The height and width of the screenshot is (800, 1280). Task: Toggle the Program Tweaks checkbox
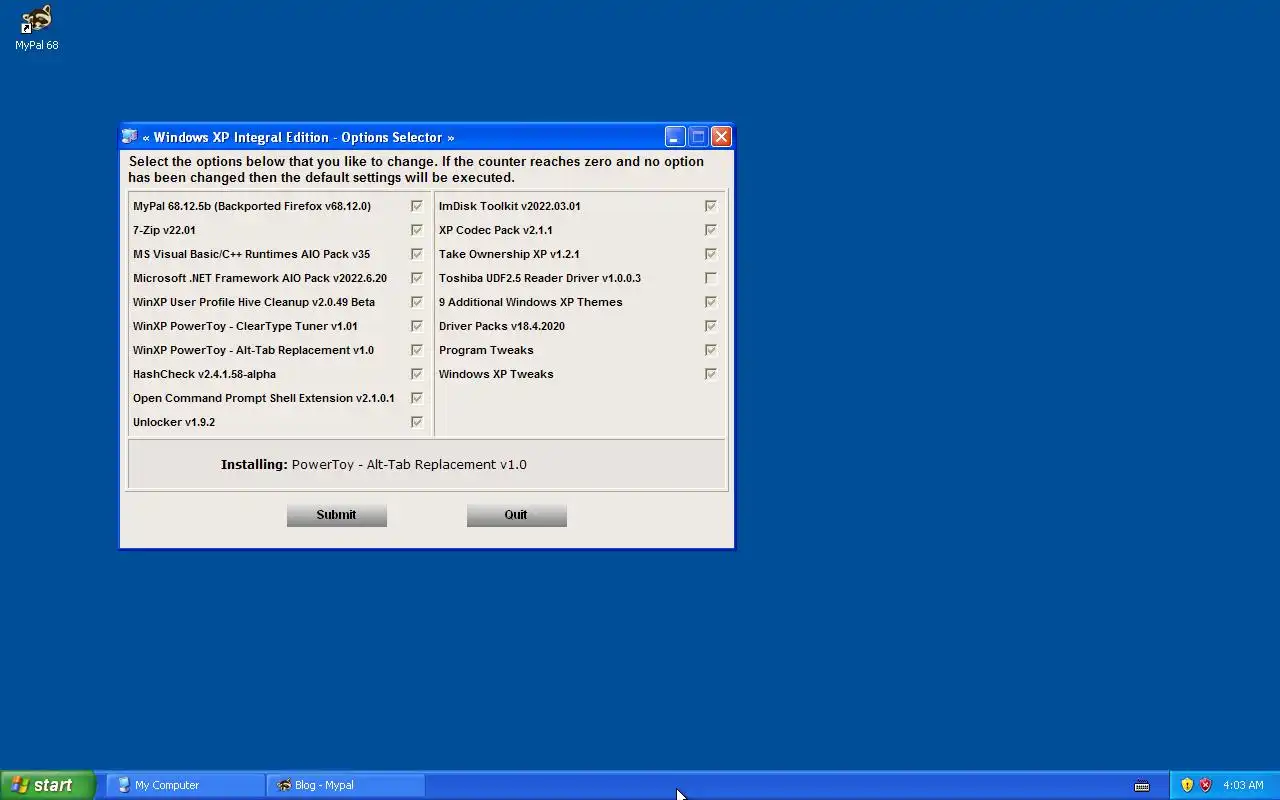point(711,350)
